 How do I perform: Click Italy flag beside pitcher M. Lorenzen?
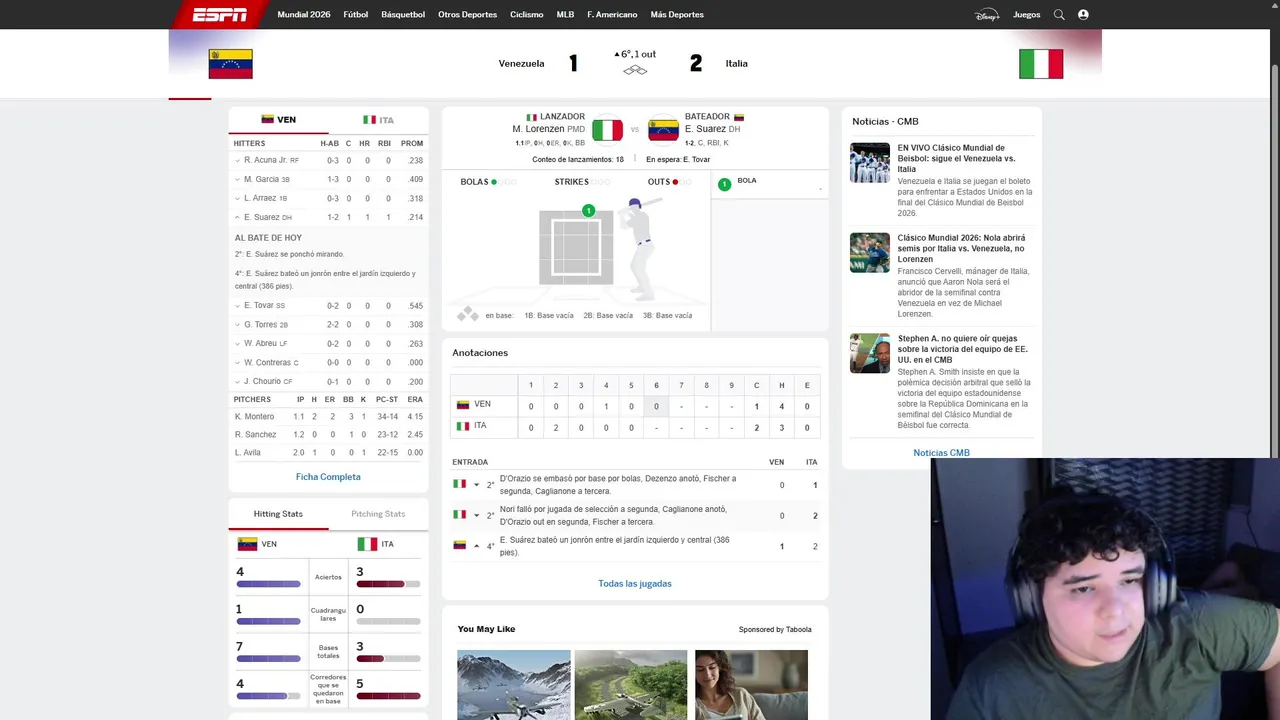[607, 130]
